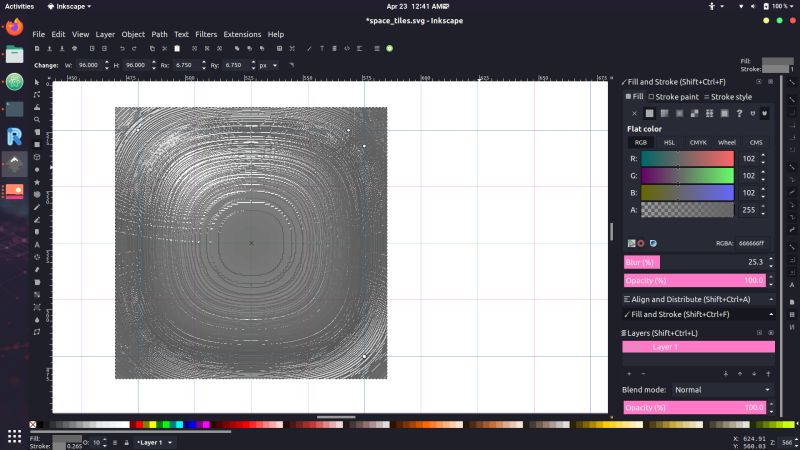Switch to the CMYK color tab

(x=698, y=142)
